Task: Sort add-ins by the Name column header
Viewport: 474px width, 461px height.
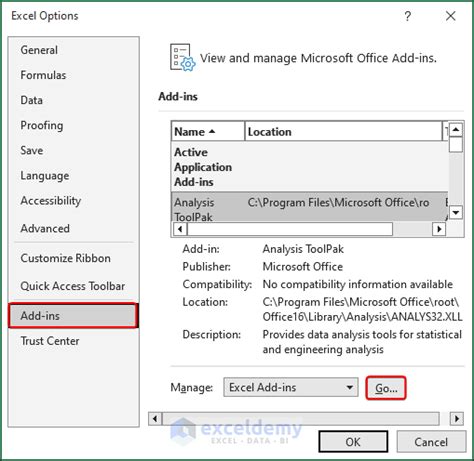Action: coord(208,132)
